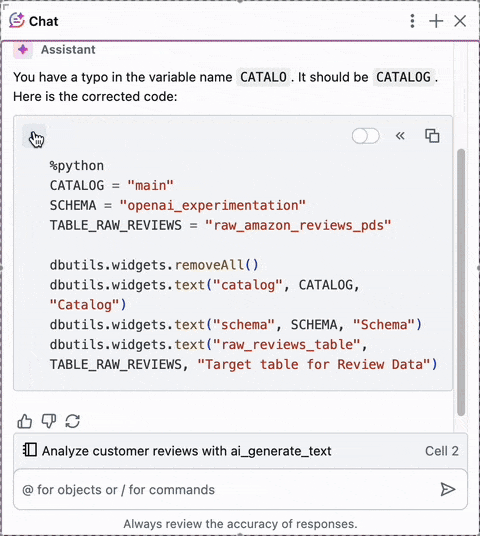
Task: Click the Chat panel title
Action: pyautogui.click(x=43, y=21)
